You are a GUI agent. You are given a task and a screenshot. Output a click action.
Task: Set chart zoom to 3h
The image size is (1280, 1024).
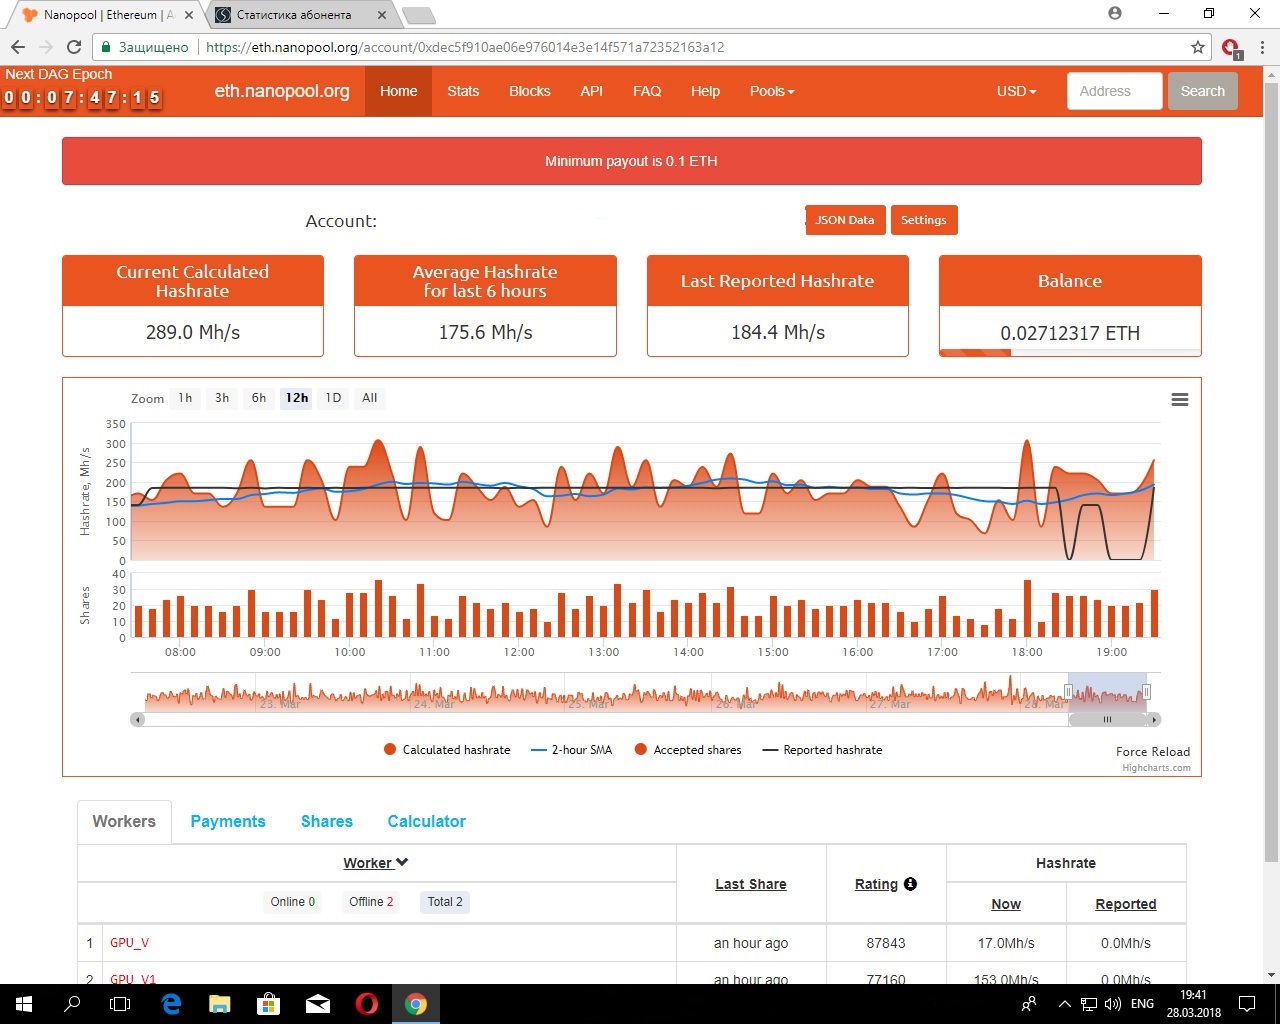tap(222, 398)
